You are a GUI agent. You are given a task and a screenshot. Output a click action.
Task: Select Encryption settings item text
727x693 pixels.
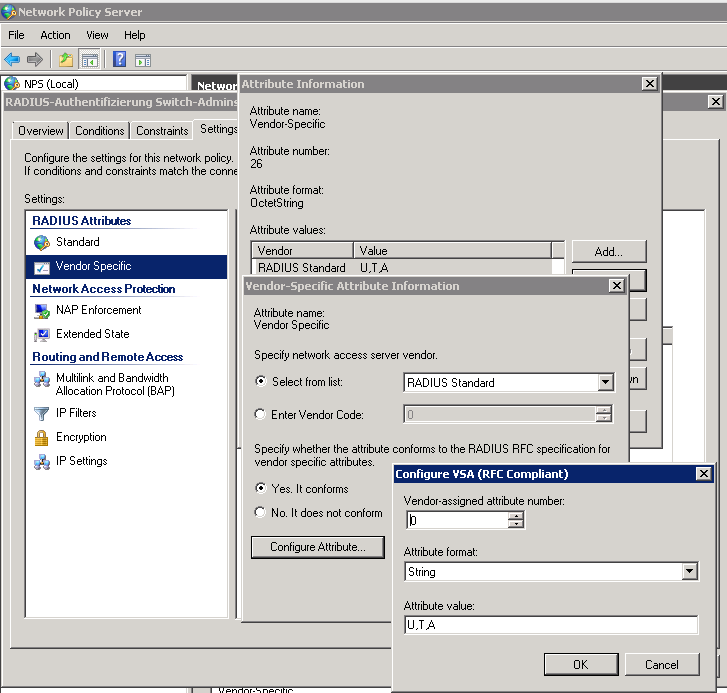(81, 437)
